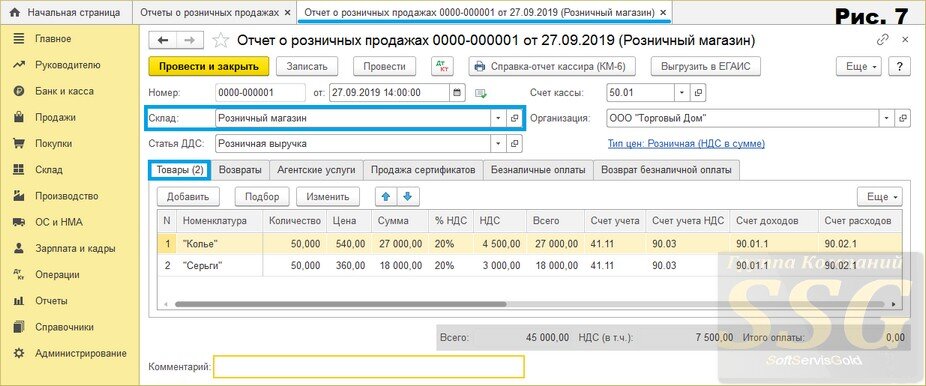Open calendar picker for document date

[457, 93]
